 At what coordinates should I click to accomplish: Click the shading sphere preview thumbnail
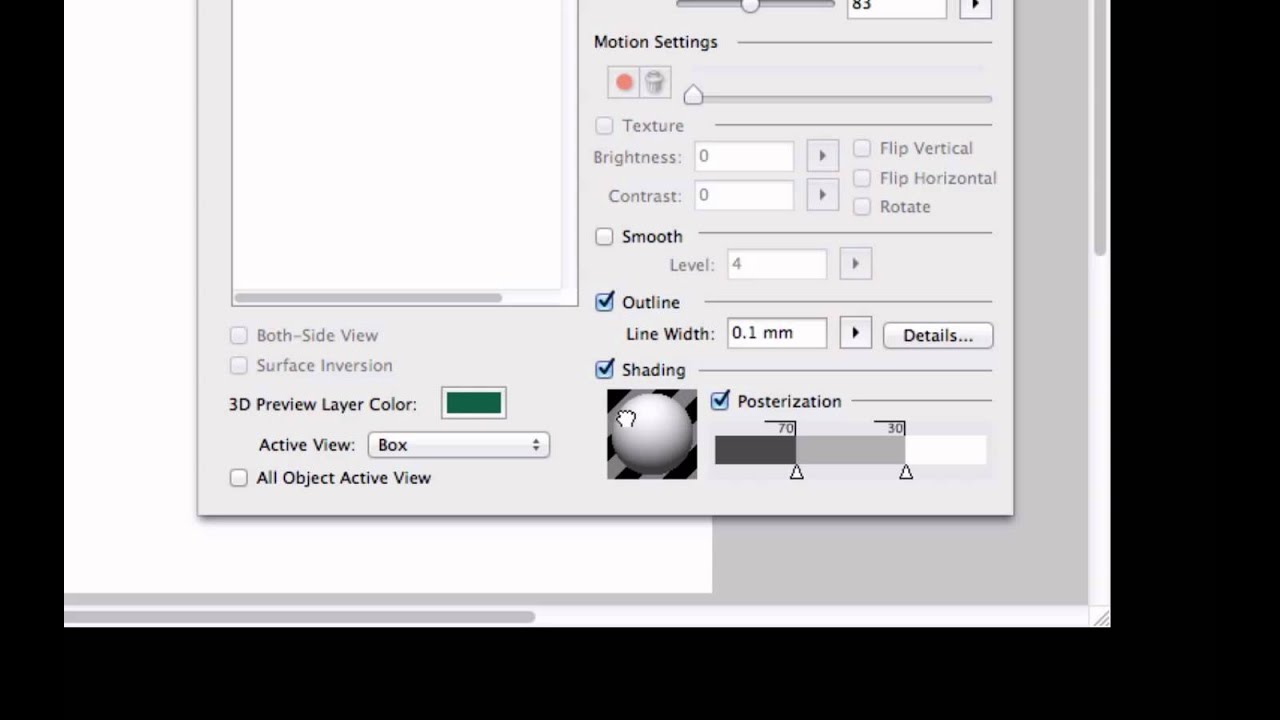651,434
